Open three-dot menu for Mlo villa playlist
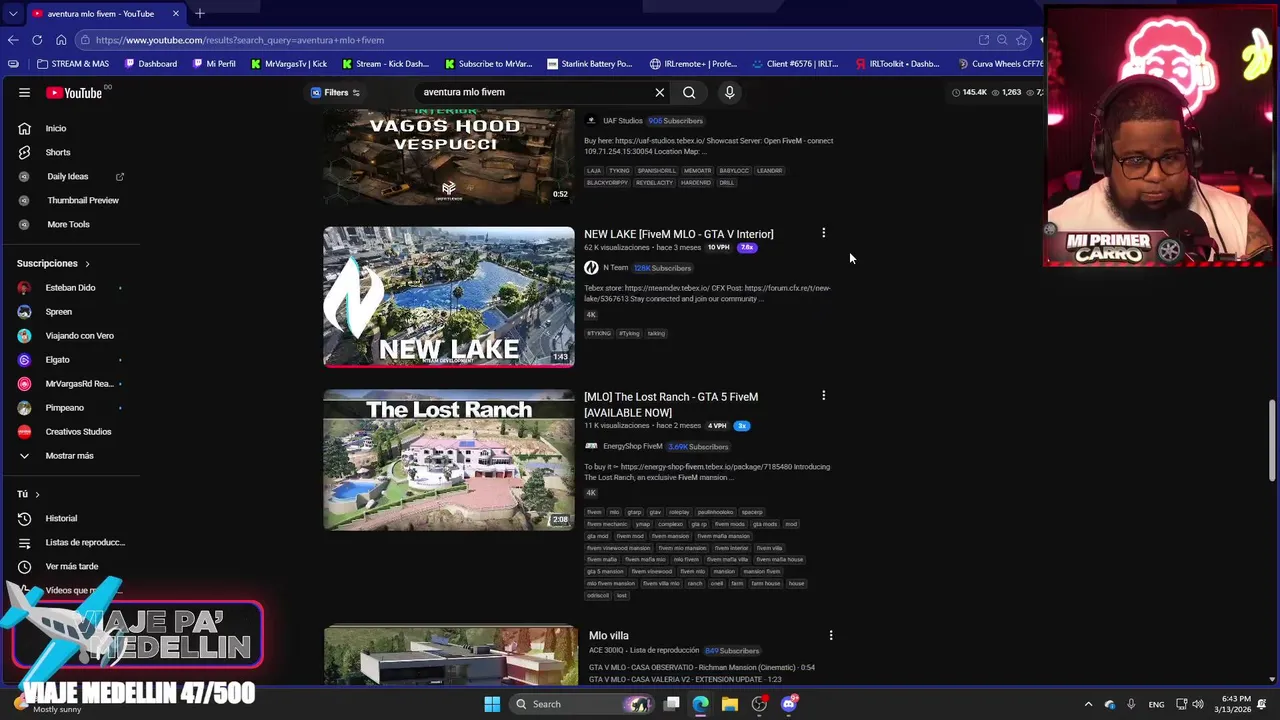The width and height of the screenshot is (1280, 720). click(830, 635)
